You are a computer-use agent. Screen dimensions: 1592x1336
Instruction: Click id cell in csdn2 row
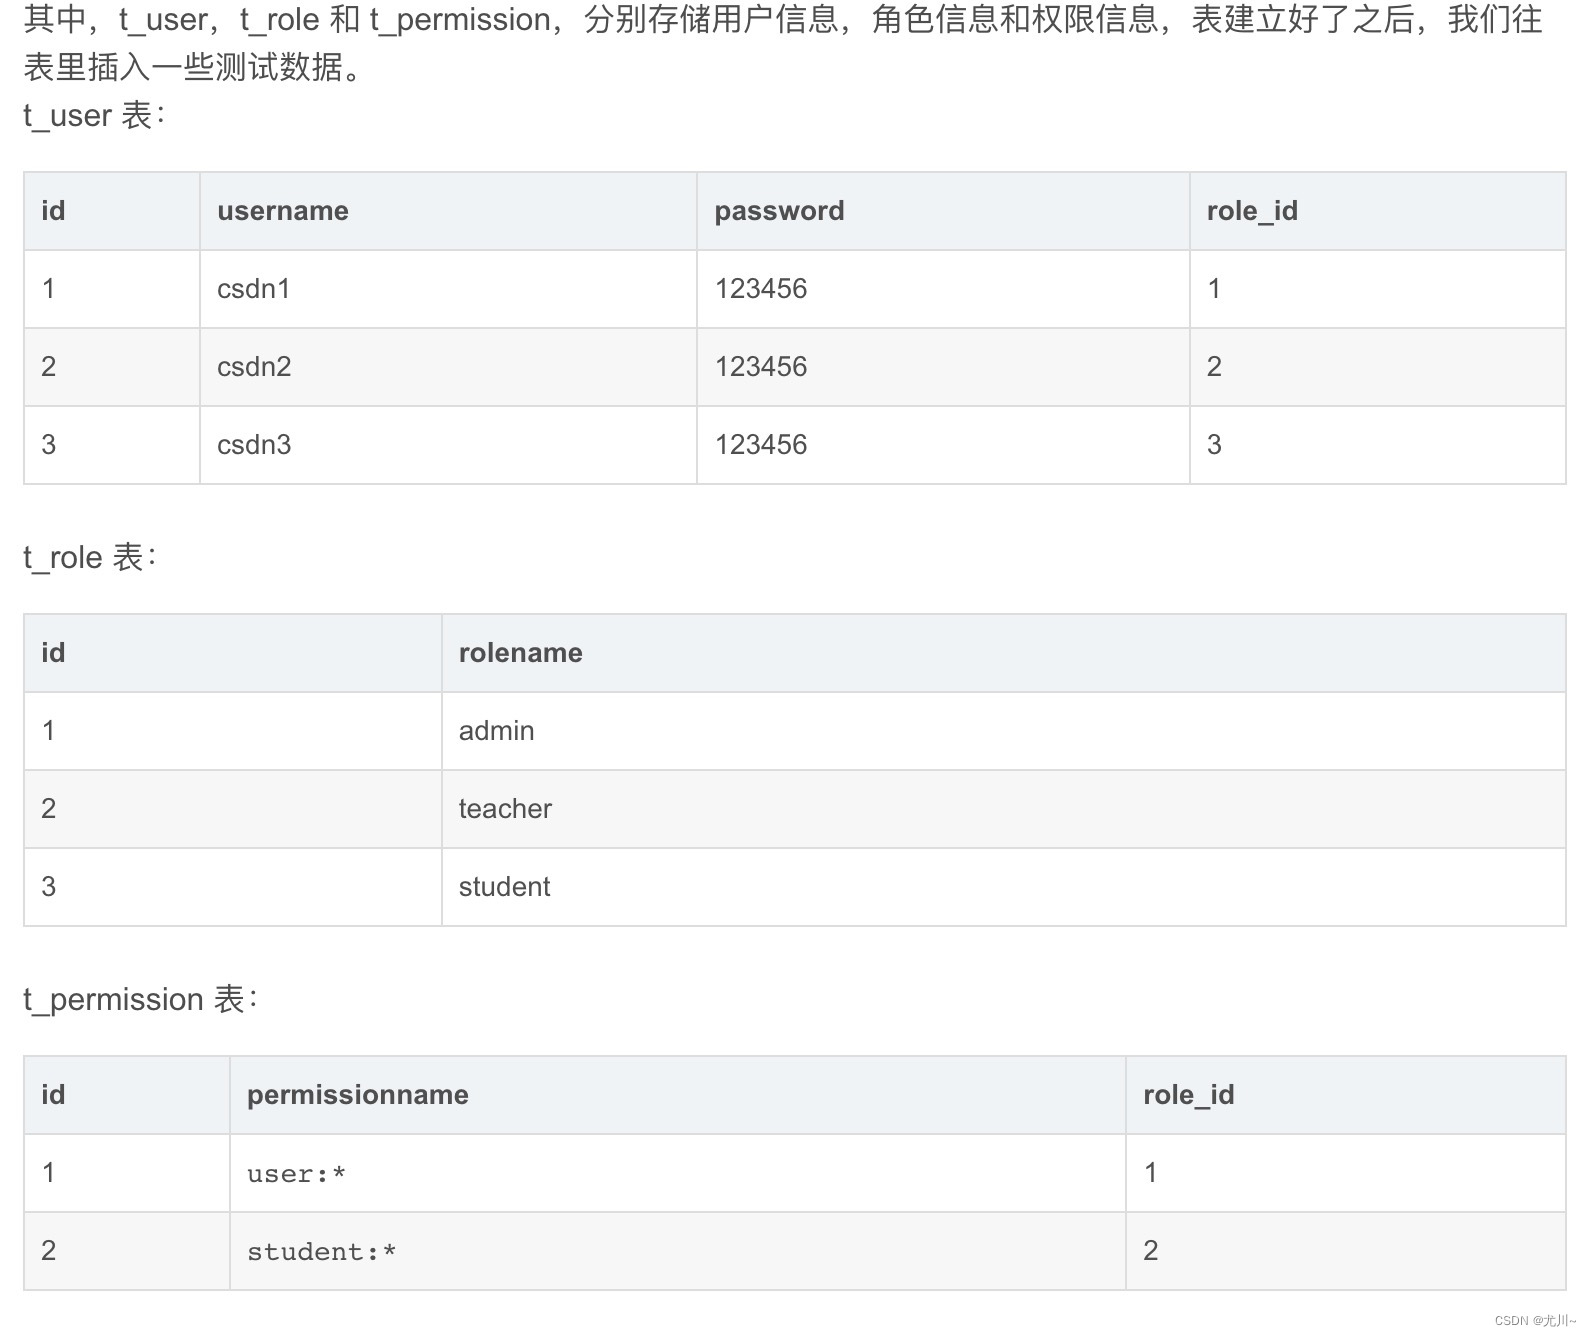point(112,367)
